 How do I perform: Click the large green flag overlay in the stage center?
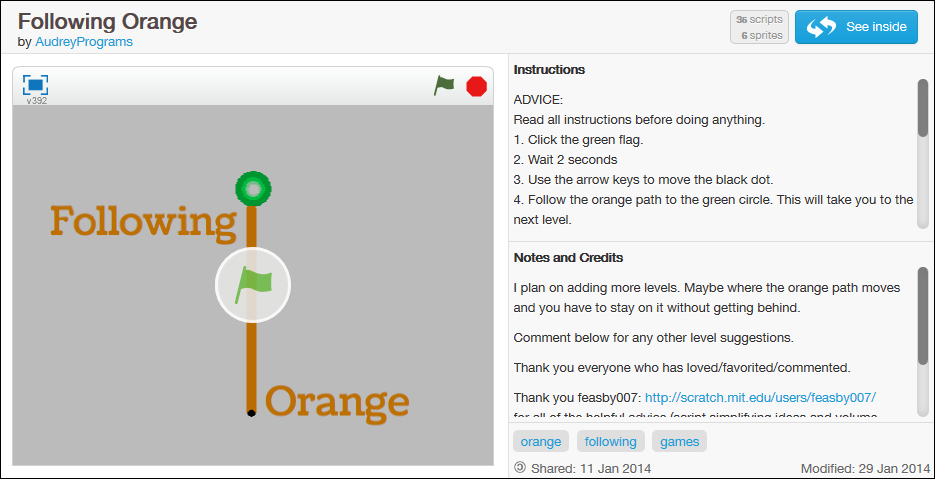click(253, 286)
